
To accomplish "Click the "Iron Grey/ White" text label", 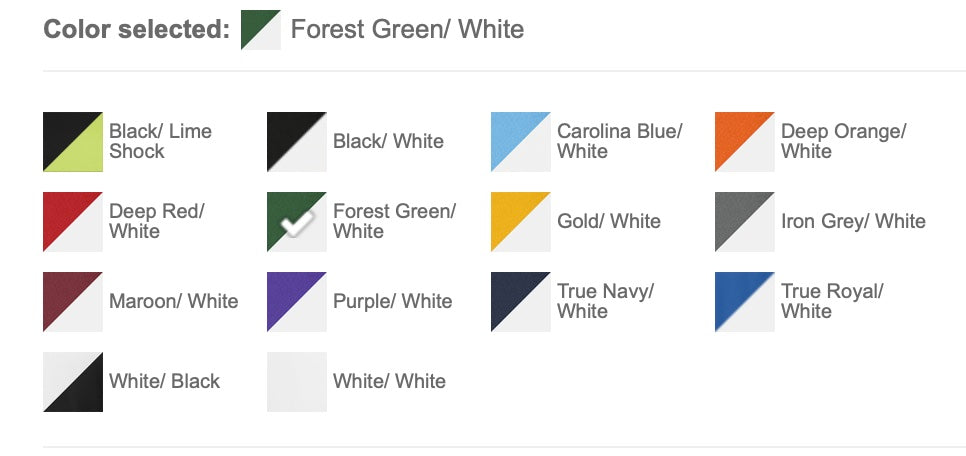I will point(853,221).
